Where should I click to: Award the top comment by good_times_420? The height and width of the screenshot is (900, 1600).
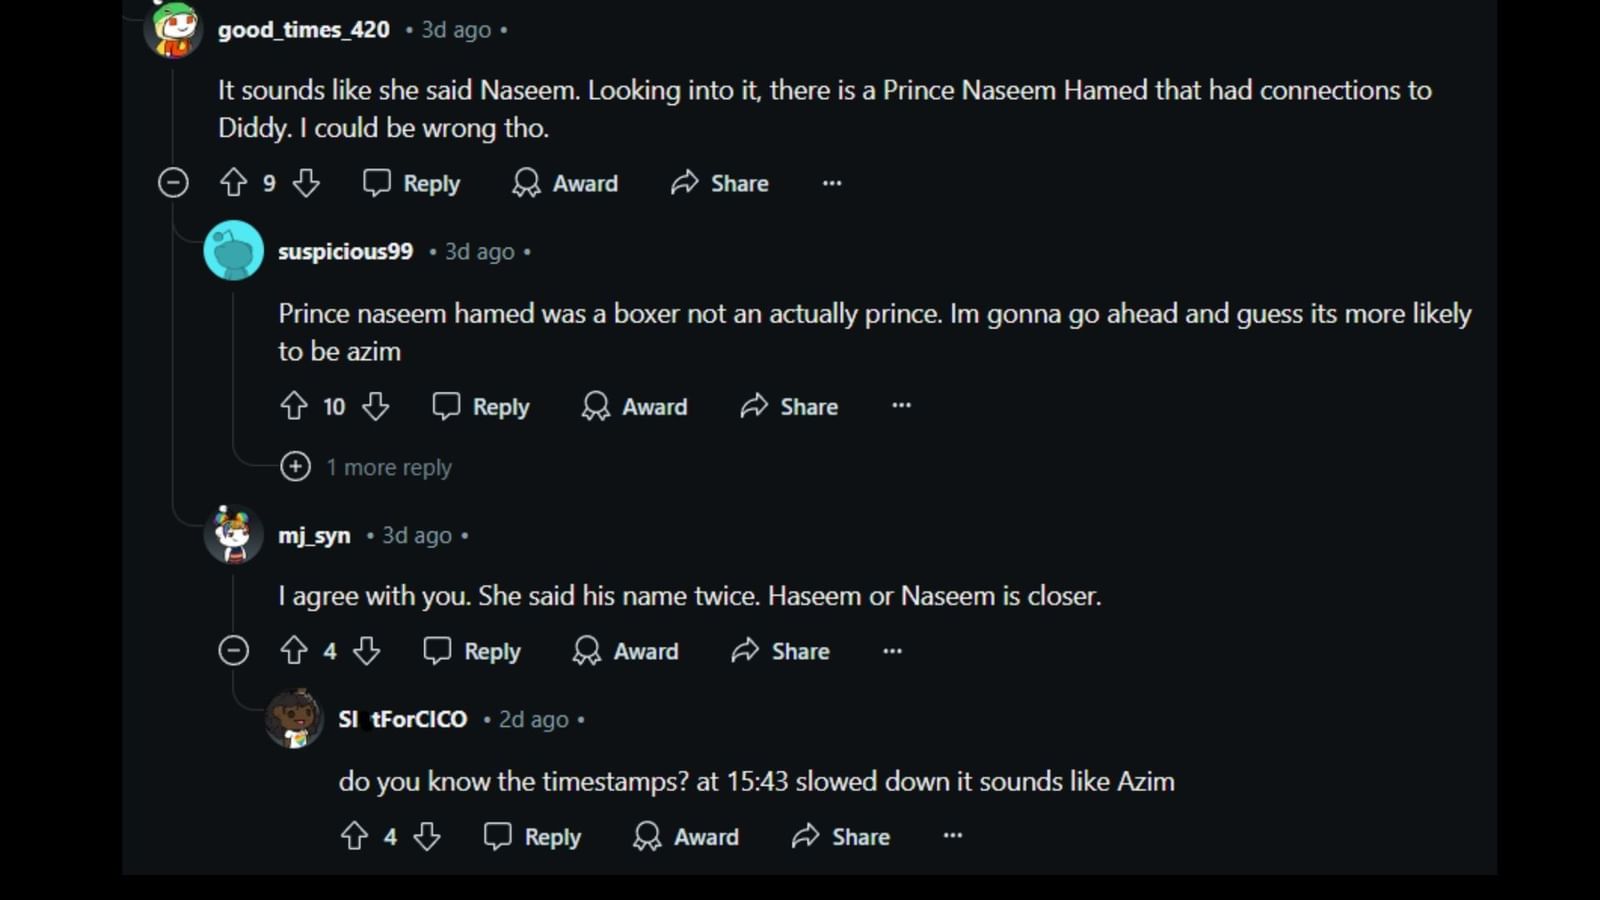[x=564, y=183]
